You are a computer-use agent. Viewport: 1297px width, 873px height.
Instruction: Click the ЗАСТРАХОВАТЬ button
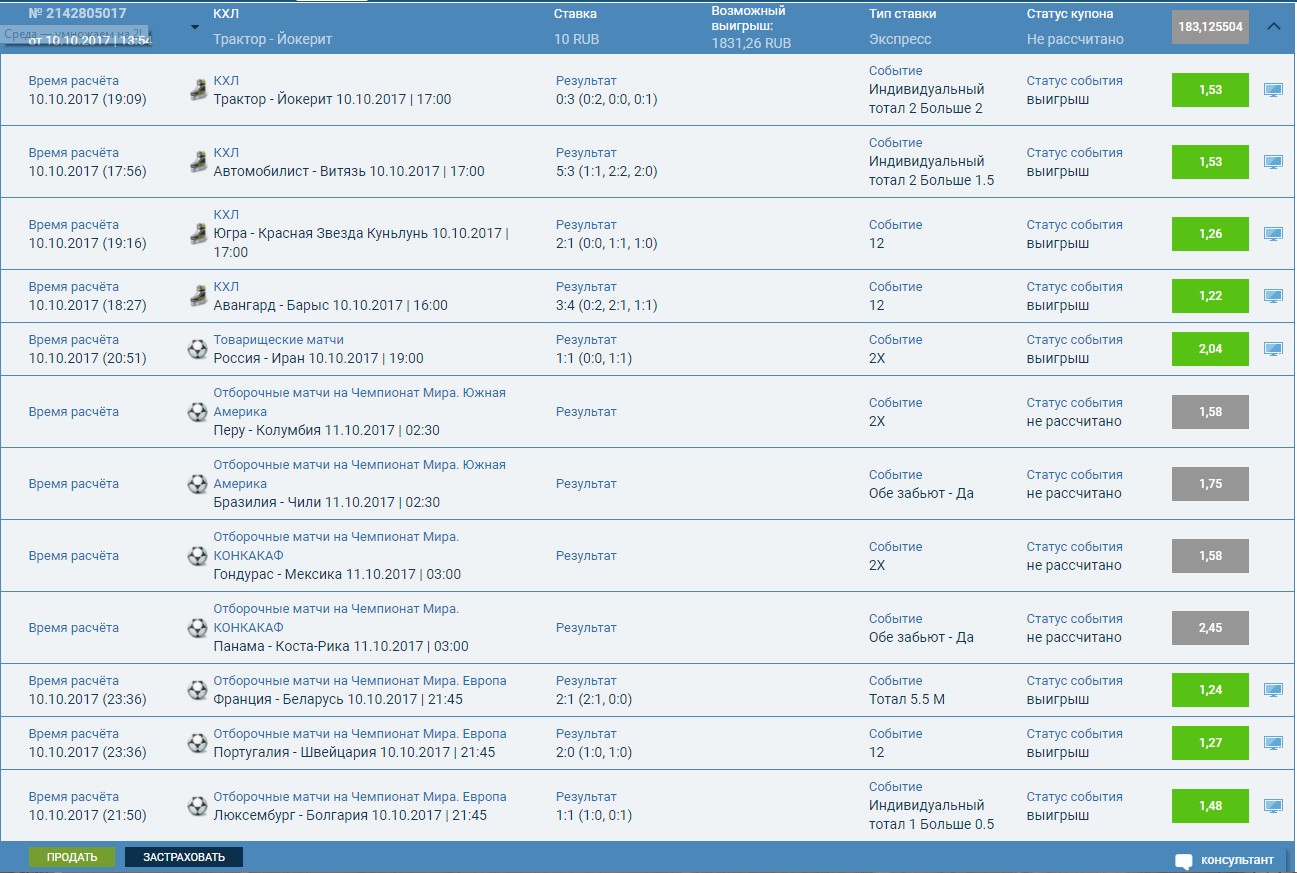pyautogui.click(x=183, y=856)
